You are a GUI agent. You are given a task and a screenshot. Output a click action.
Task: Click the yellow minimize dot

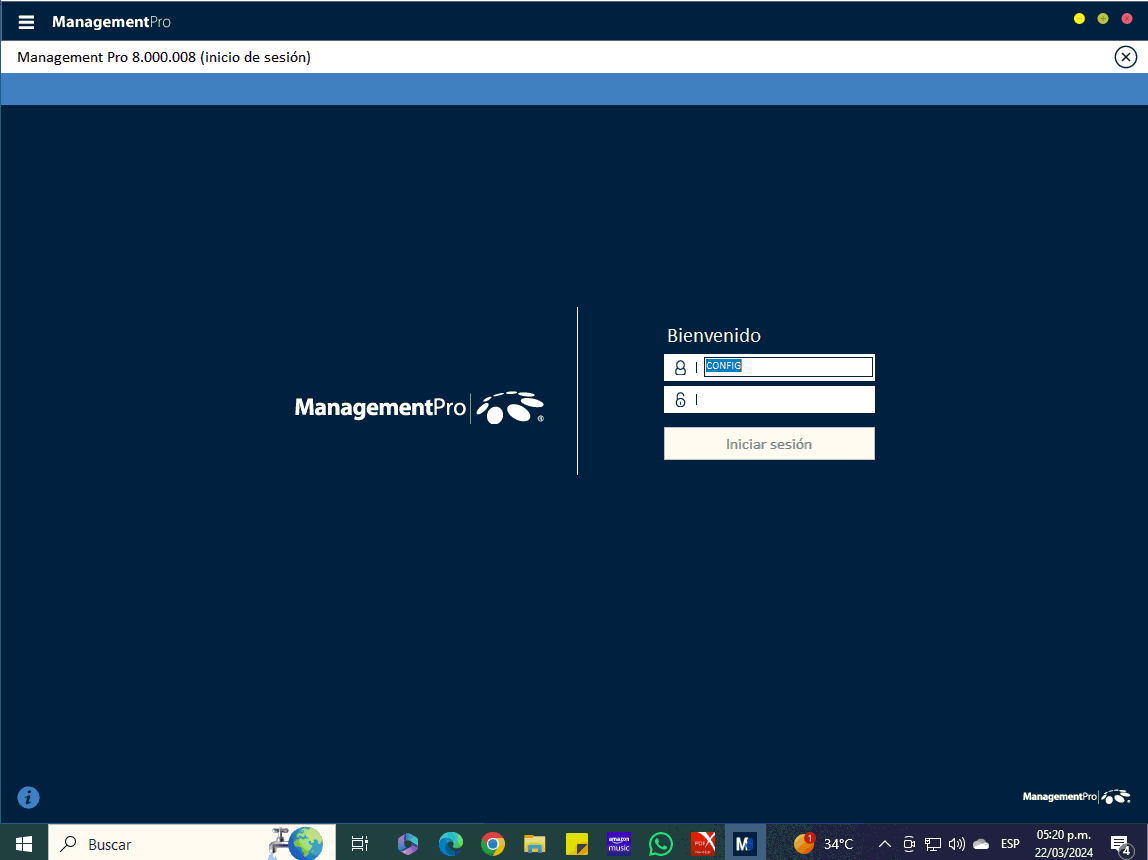pyautogui.click(x=1079, y=19)
